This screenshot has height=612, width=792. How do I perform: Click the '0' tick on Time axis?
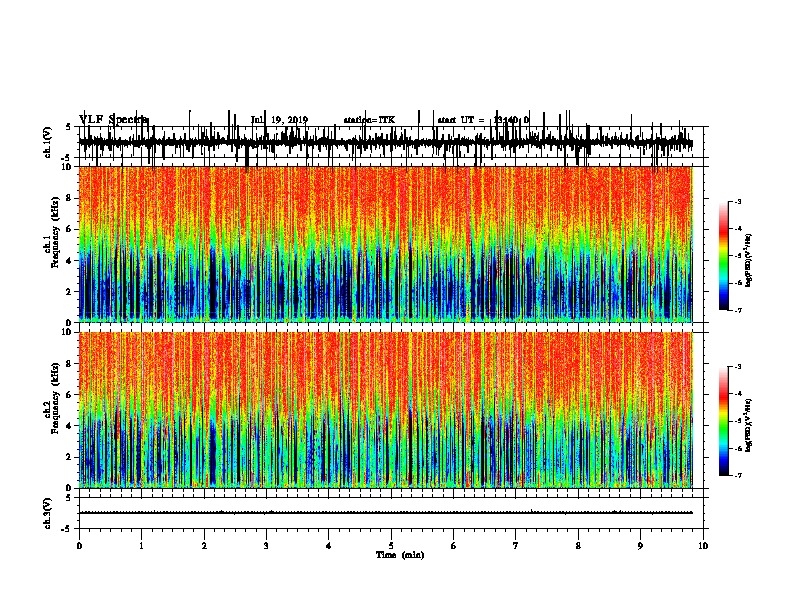79,546
